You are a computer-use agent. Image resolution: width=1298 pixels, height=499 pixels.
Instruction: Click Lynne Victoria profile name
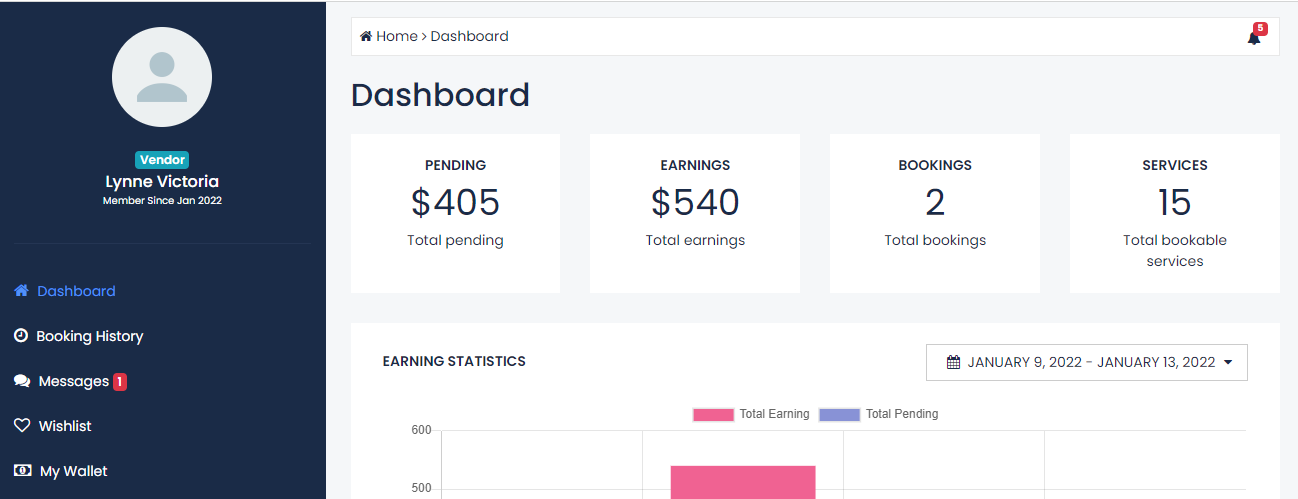[162, 182]
